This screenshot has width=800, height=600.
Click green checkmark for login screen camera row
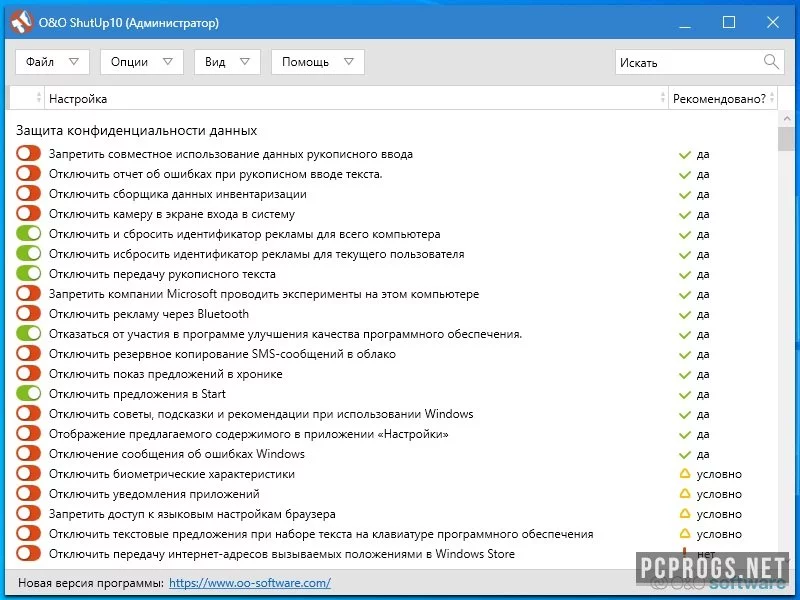(x=685, y=215)
